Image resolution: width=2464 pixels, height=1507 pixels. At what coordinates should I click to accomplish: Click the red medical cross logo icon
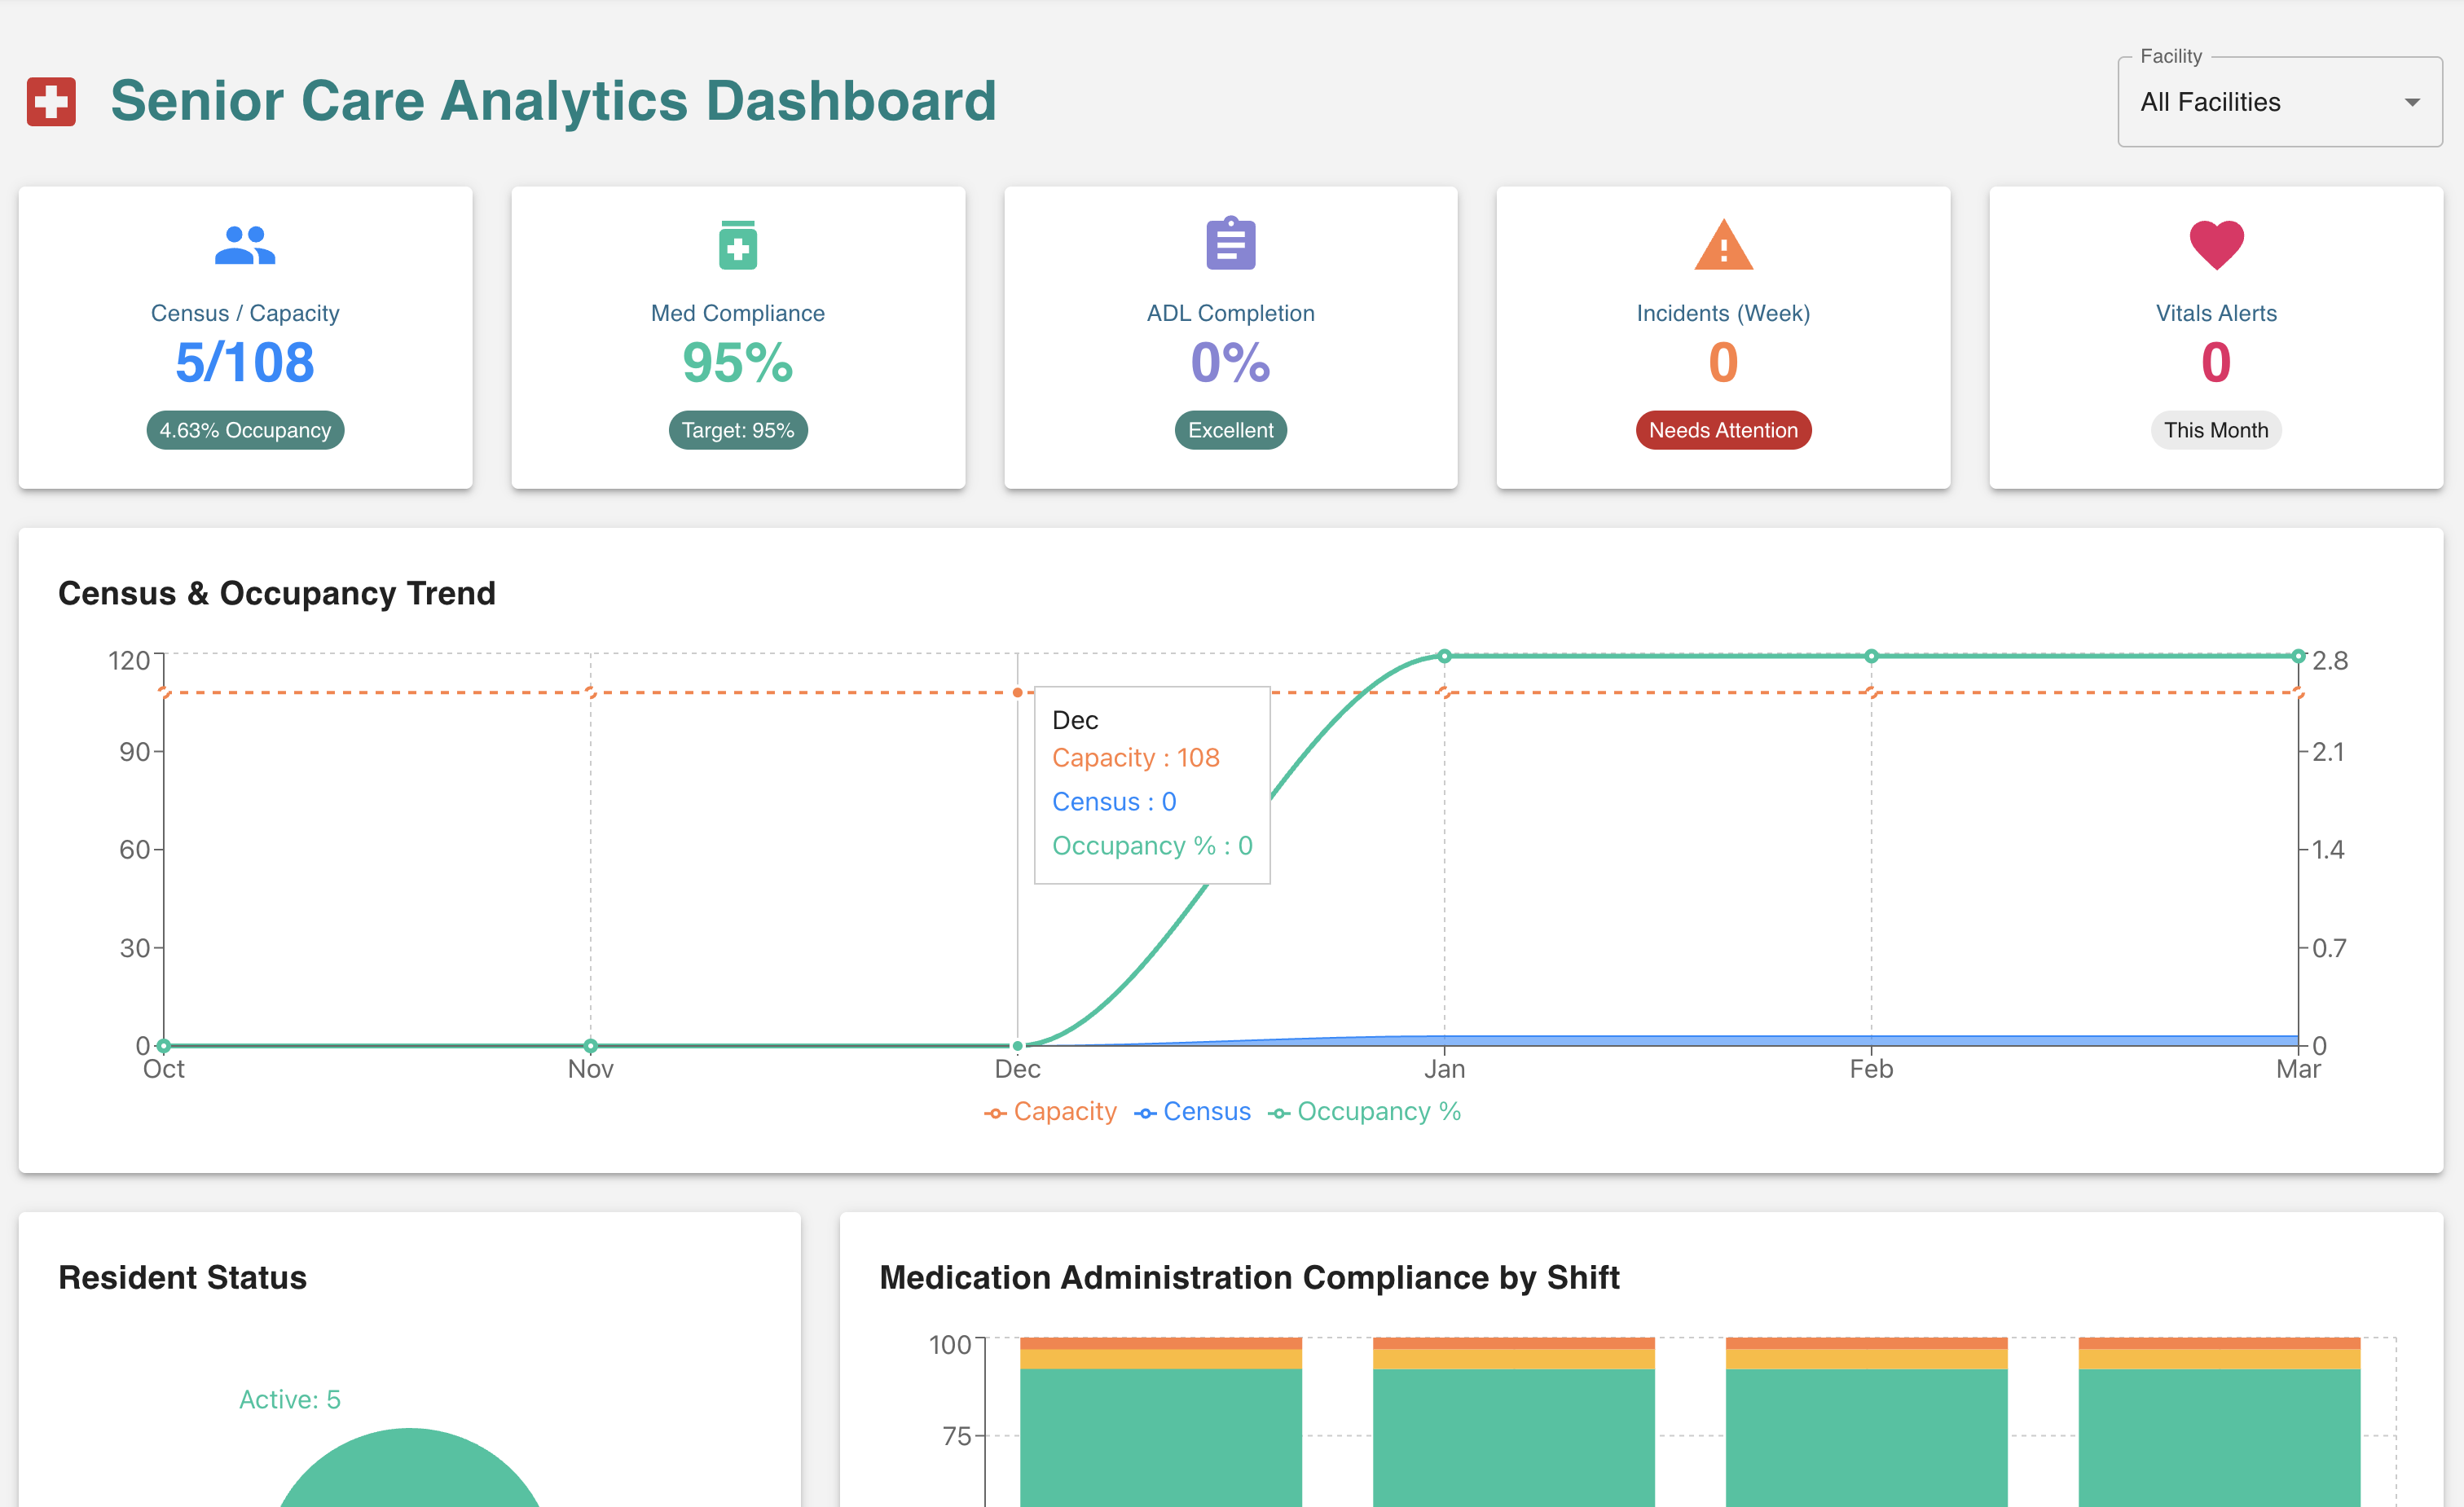click(x=51, y=102)
